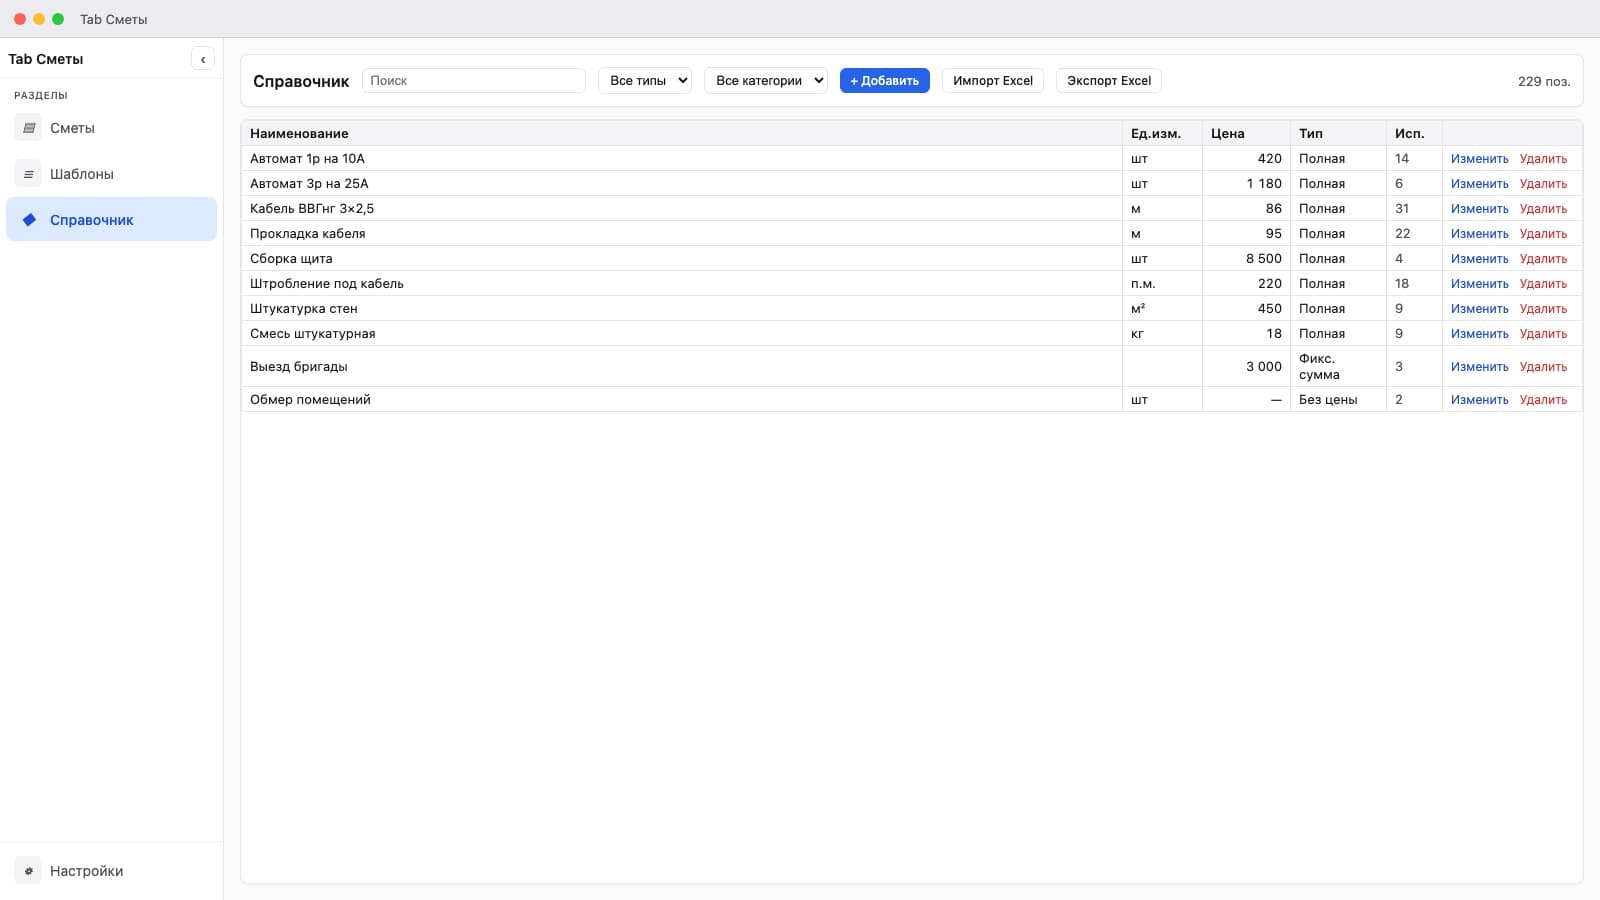Viewport: 1600px width, 900px height.
Task: Click Удалить for Прокладка кабеля
Action: (1544, 234)
